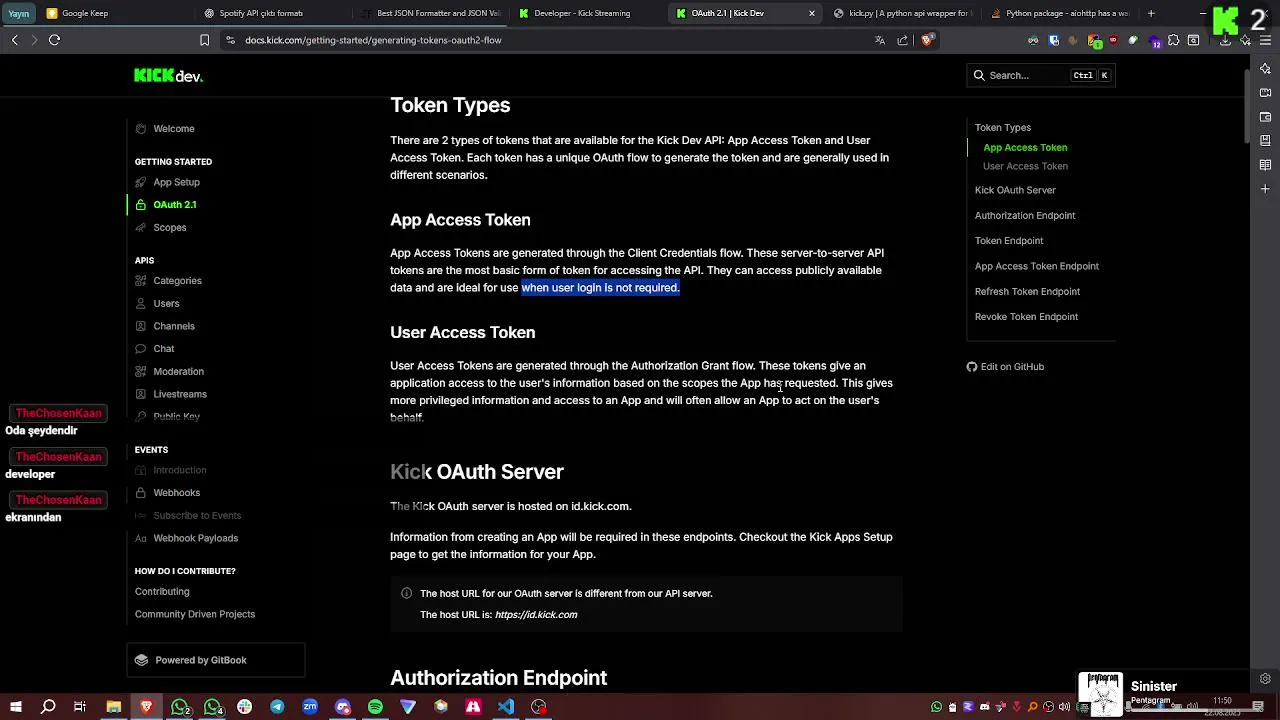The height and width of the screenshot is (720, 1280).
Task: Open browser downloads icon
Action: point(1226,41)
